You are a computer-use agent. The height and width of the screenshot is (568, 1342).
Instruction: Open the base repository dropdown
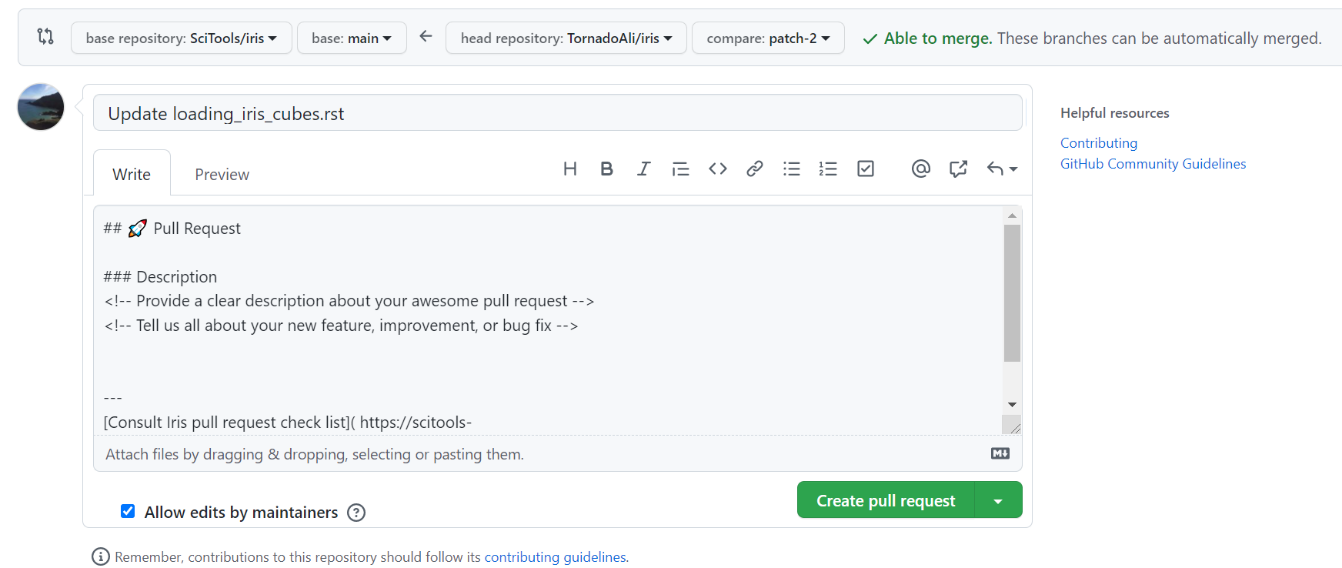click(181, 38)
